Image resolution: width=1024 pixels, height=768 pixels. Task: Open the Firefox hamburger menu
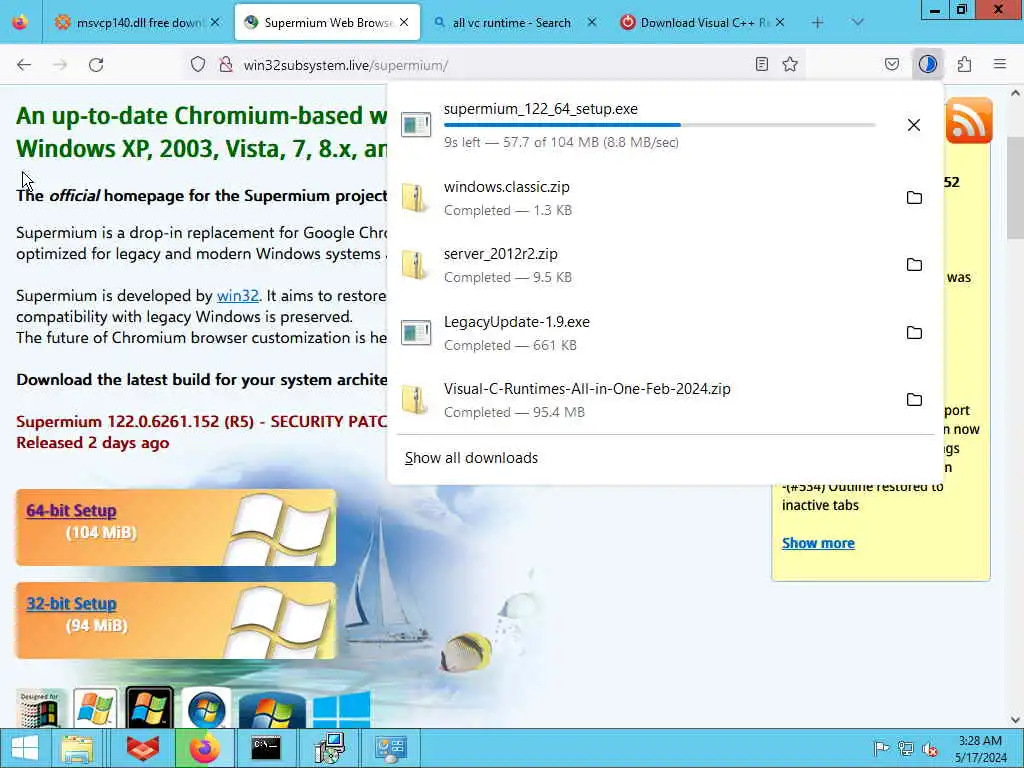point(1000,64)
